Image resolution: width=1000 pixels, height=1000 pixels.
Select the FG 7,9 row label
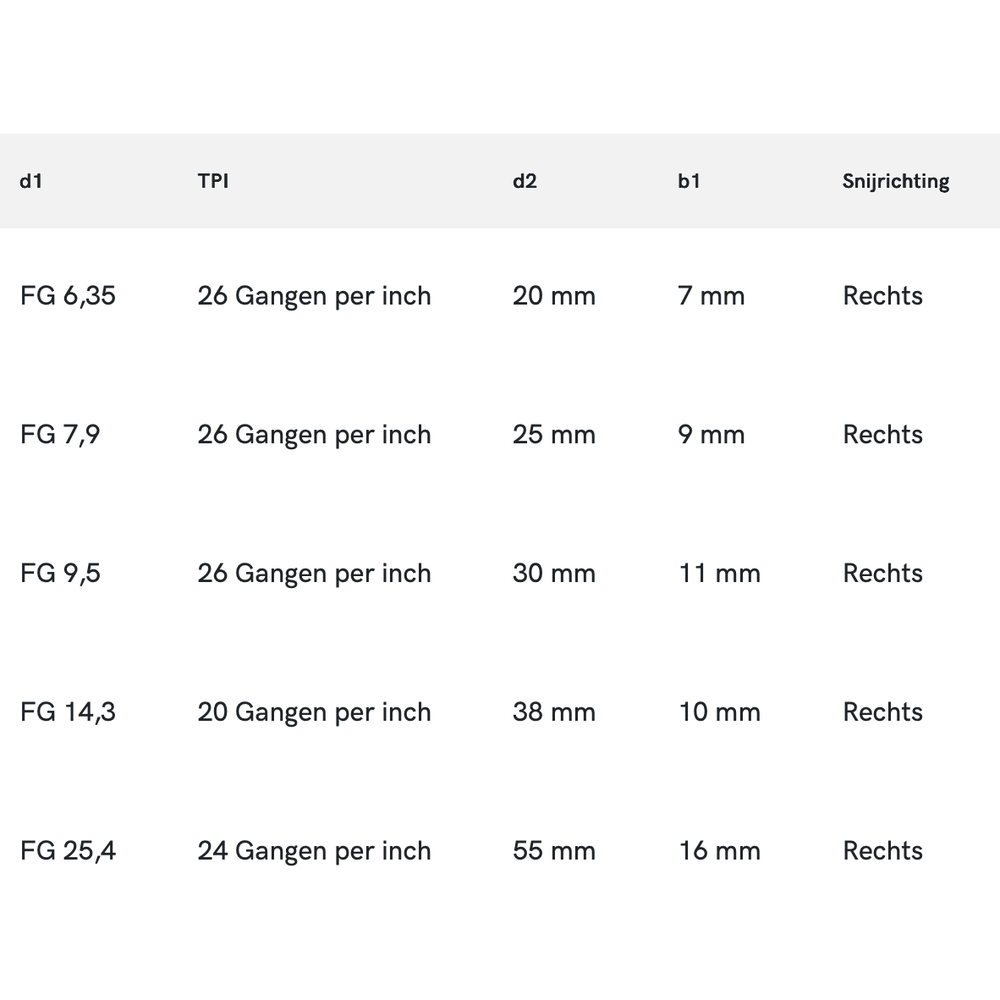click(x=60, y=435)
